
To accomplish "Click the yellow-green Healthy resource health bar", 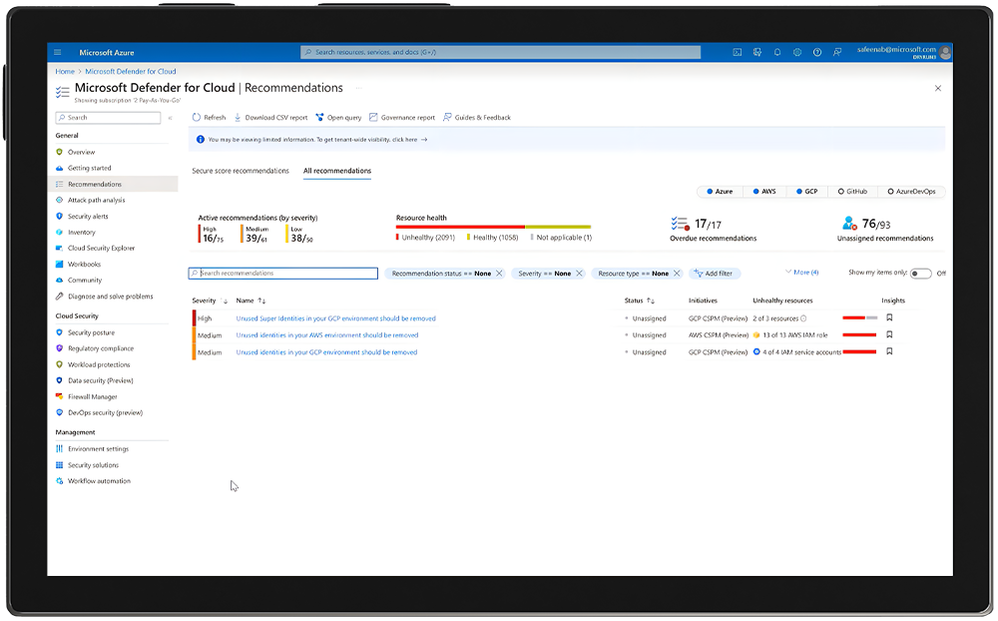I will pyautogui.click(x=558, y=227).
